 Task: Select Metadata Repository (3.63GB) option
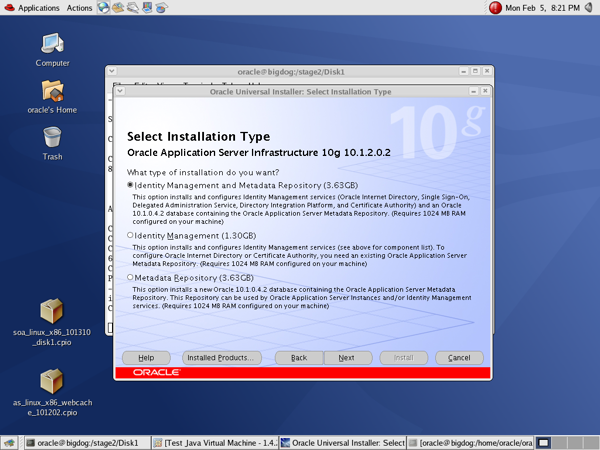tap(130, 277)
